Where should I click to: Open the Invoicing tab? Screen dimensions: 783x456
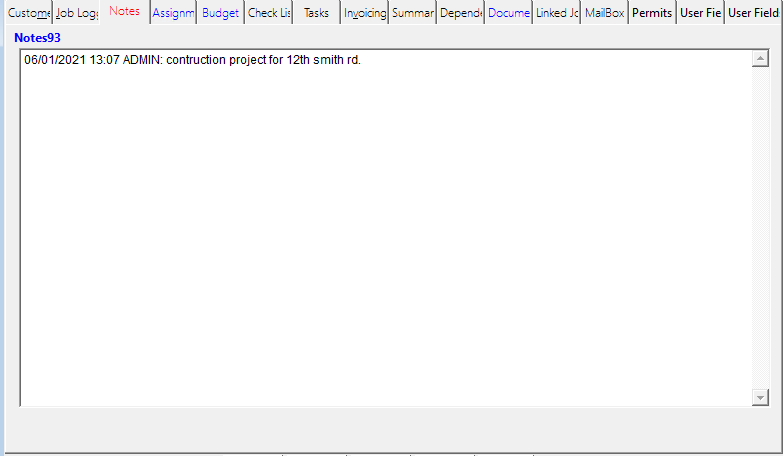click(x=364, y=13)
